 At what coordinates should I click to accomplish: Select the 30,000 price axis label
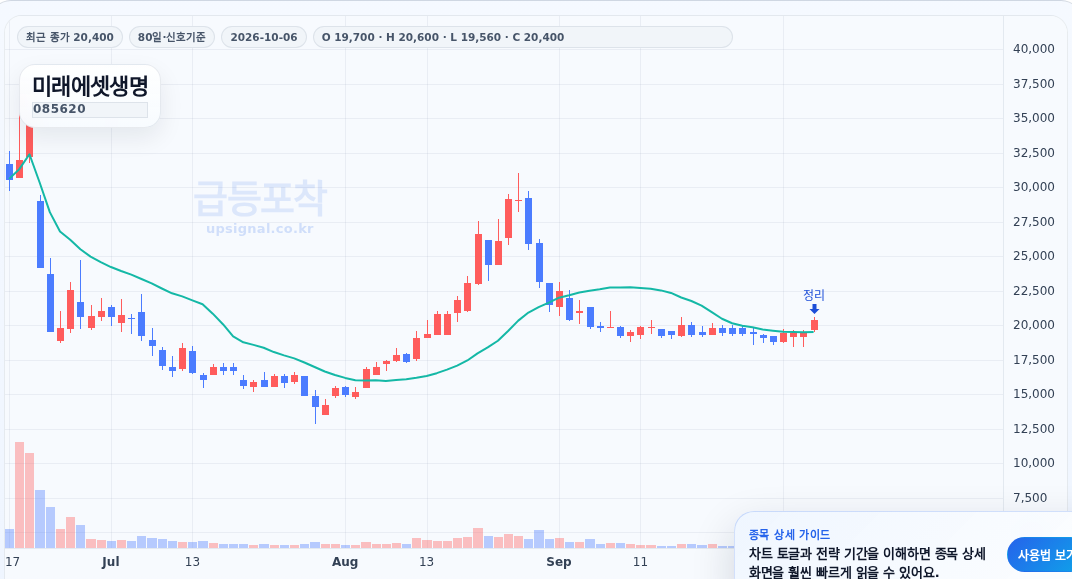pyautogui.click(x=1034, y=187)
